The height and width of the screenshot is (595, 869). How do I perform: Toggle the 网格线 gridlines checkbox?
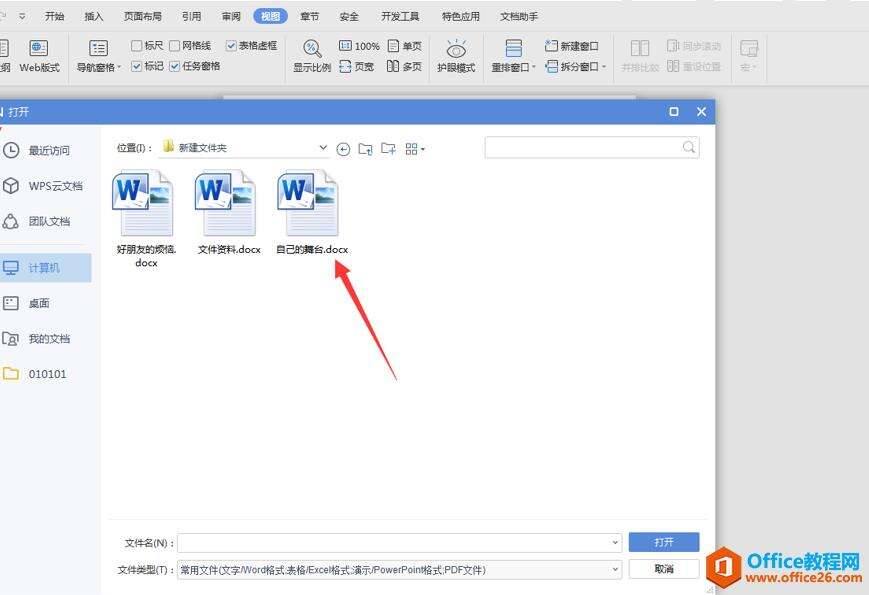tap(175, 45)
